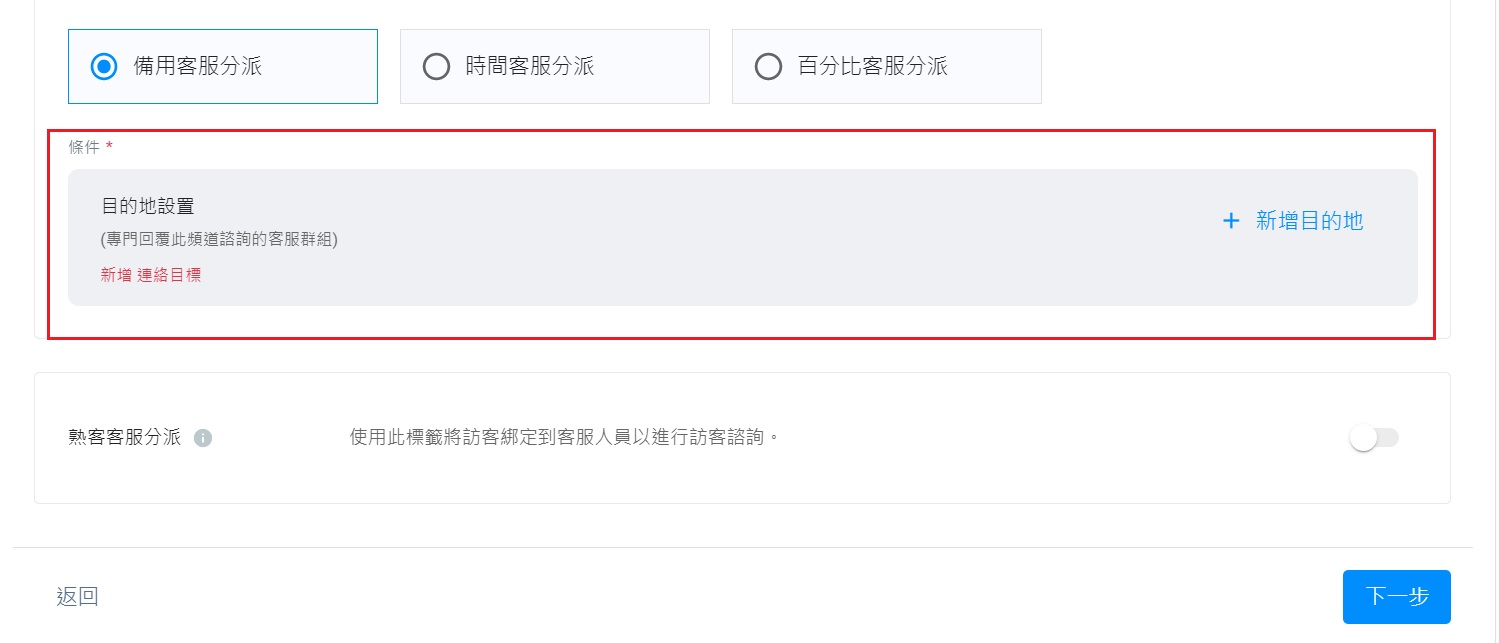Pick the 百分比客服分派 radio option
This screenshot has height=643, width=1499.
(x=768, y=67)
